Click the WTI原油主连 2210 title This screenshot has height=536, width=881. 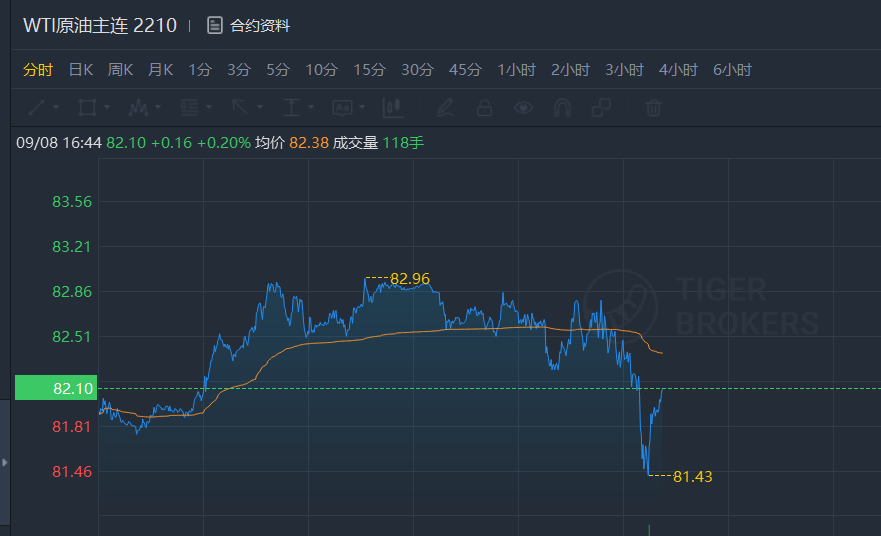[x=99, y=26]
